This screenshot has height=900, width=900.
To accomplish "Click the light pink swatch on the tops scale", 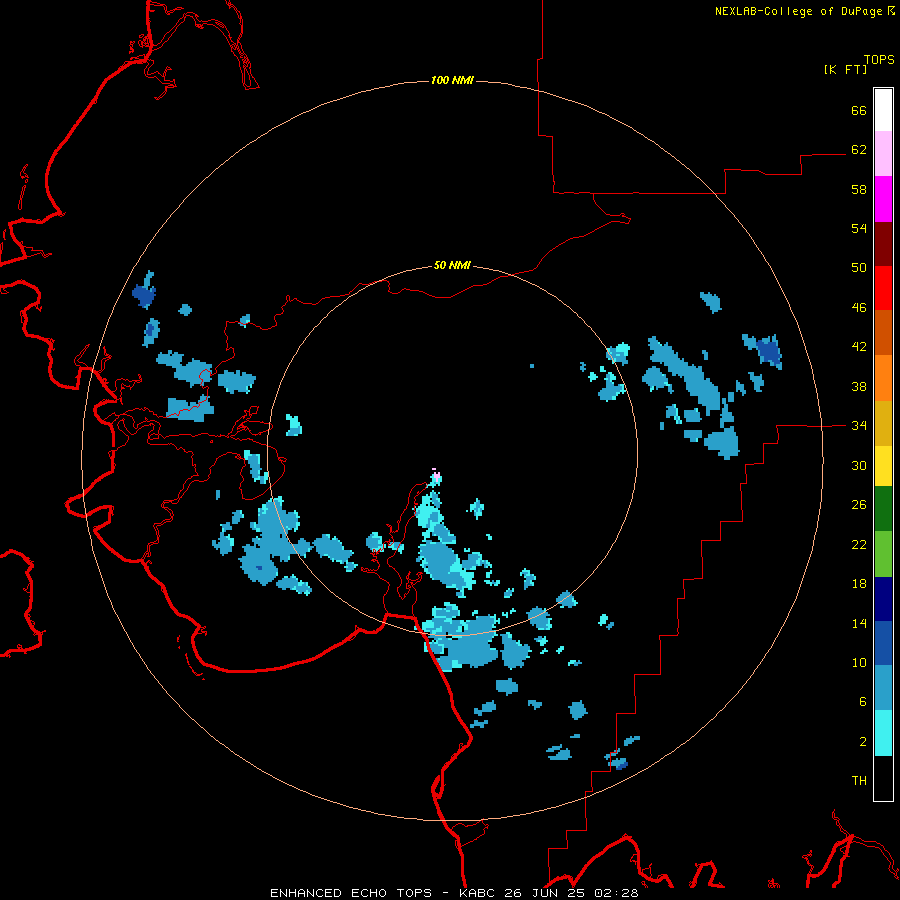I will (883, 154).
